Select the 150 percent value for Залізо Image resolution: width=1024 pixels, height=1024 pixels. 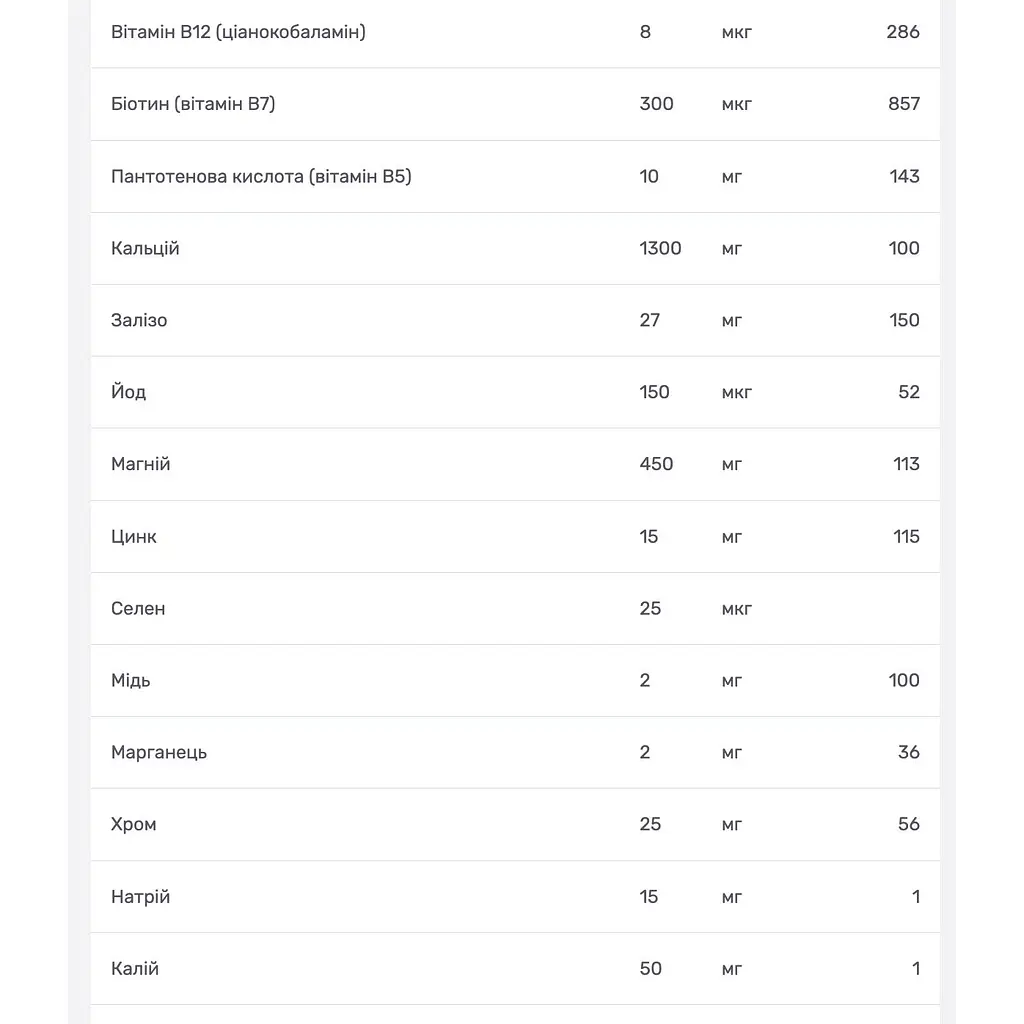(x=904, y=320)
